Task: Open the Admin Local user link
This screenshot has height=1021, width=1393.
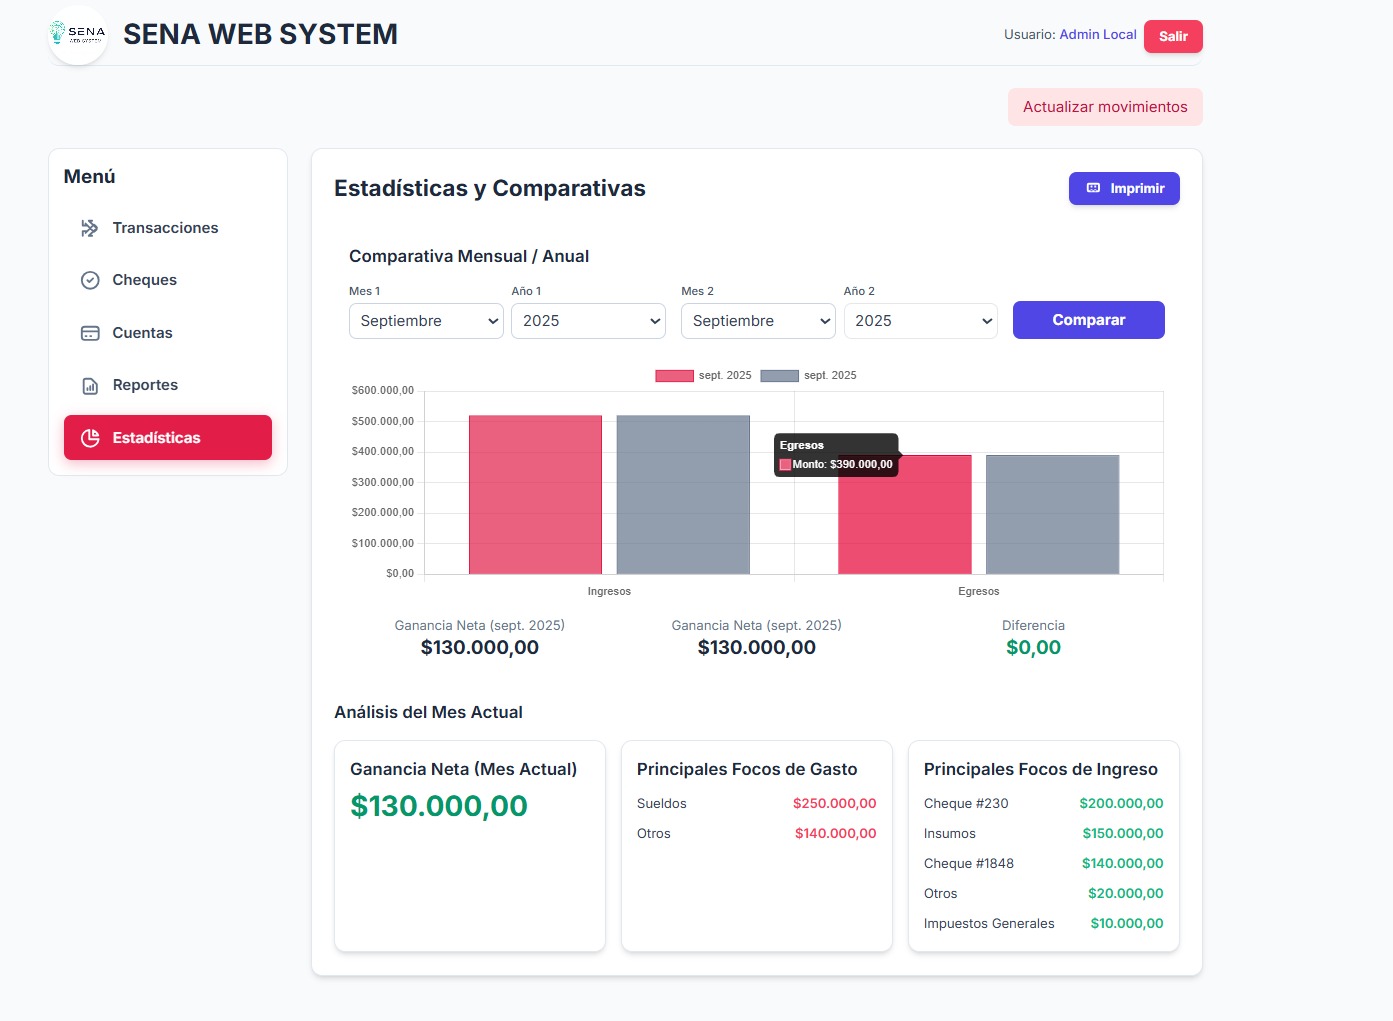Action: 1098,34
